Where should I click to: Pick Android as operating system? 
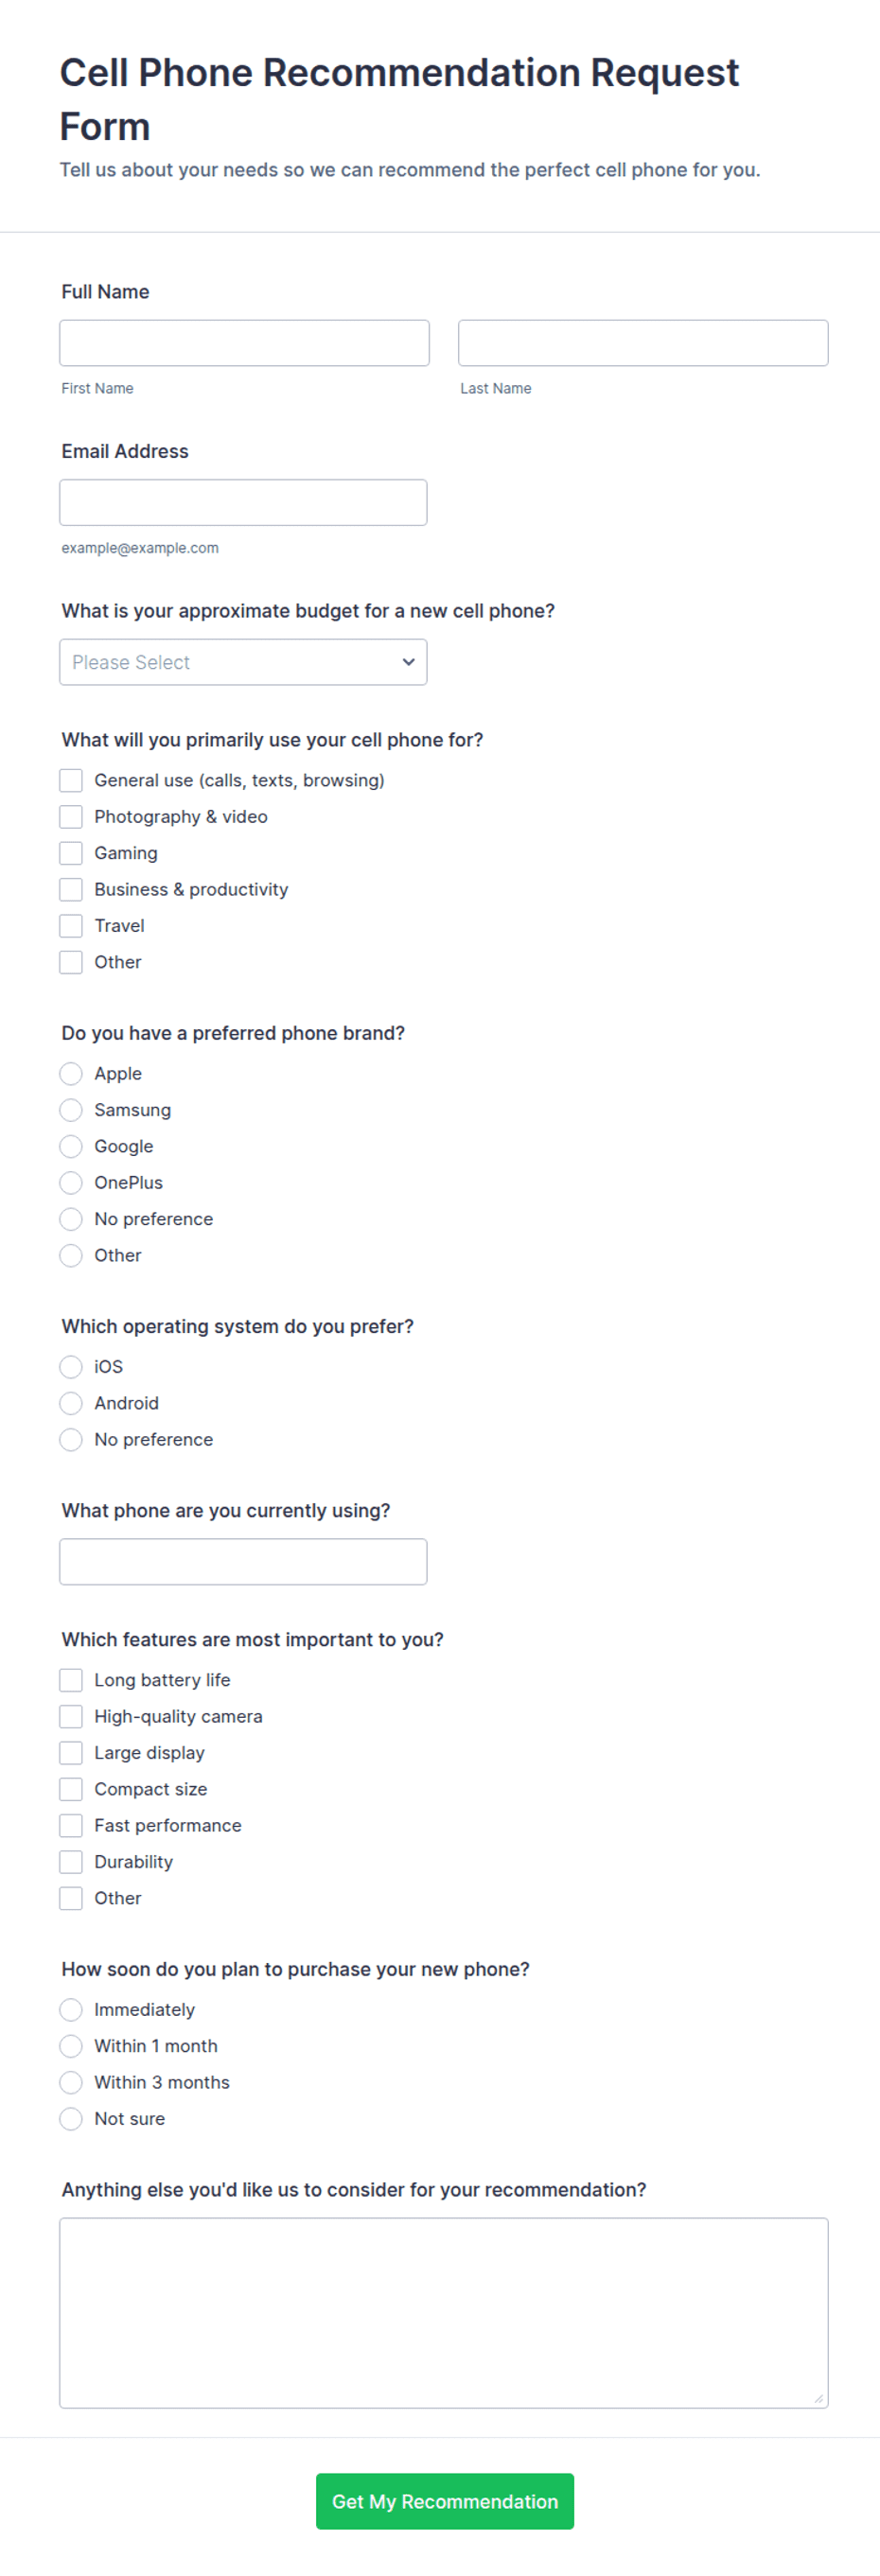pos(71,1403)
